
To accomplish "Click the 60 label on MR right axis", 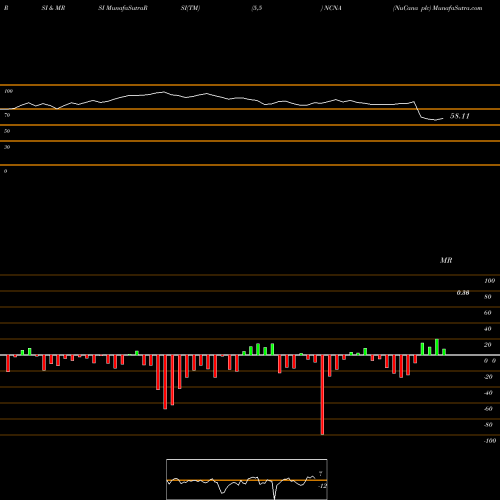I will pyautogui.click(x=488, y=313).
